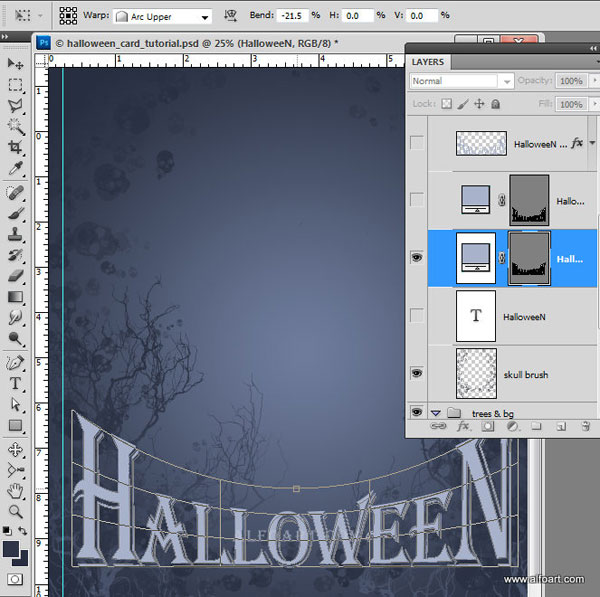Select the Gradient tool
600x597 pixels.
click(15, 297)
